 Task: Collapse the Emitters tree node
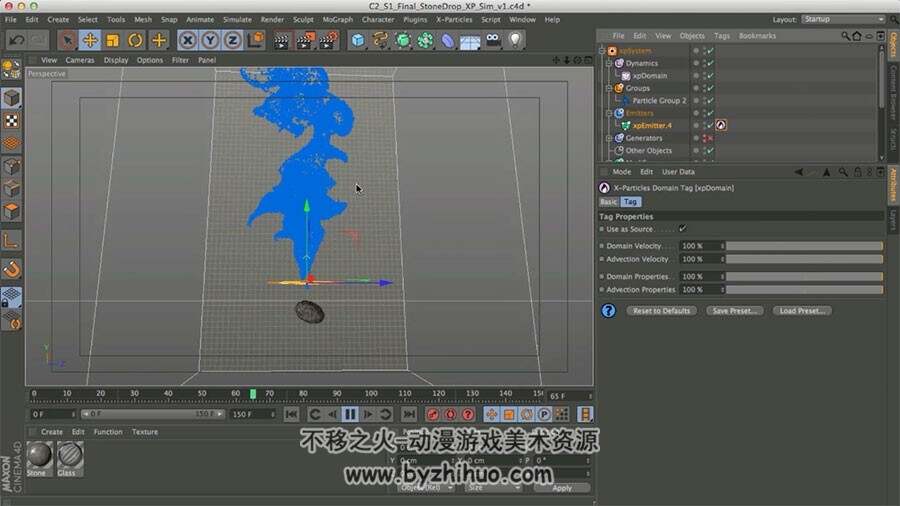coord(609,114)
